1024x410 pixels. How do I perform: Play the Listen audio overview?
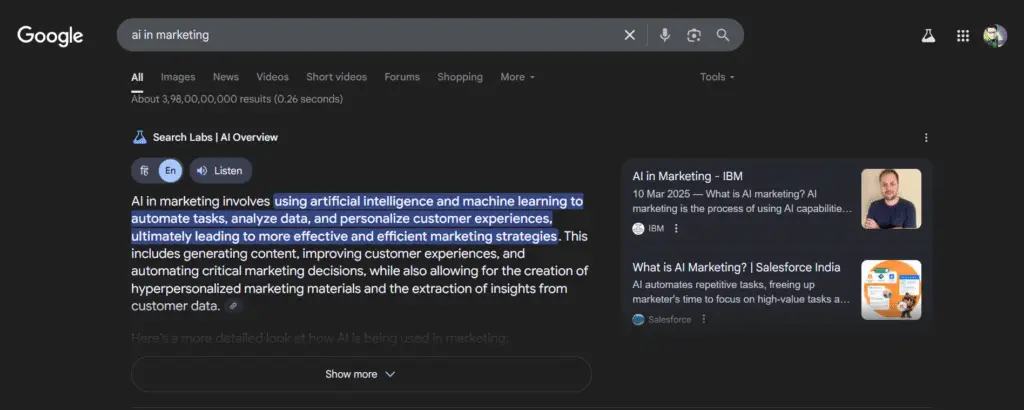tap(221, 170)
